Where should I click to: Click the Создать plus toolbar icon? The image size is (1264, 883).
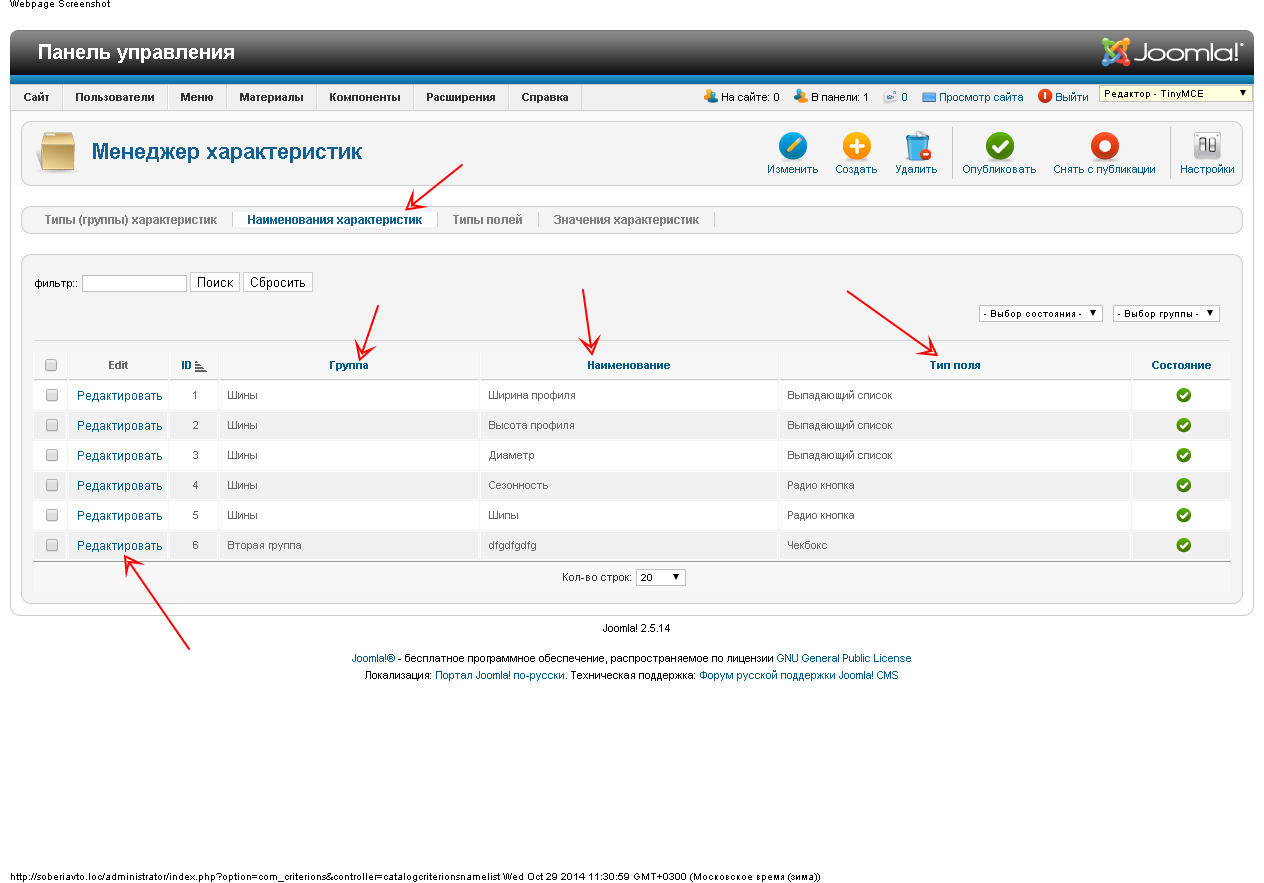[x=856, y=146]
